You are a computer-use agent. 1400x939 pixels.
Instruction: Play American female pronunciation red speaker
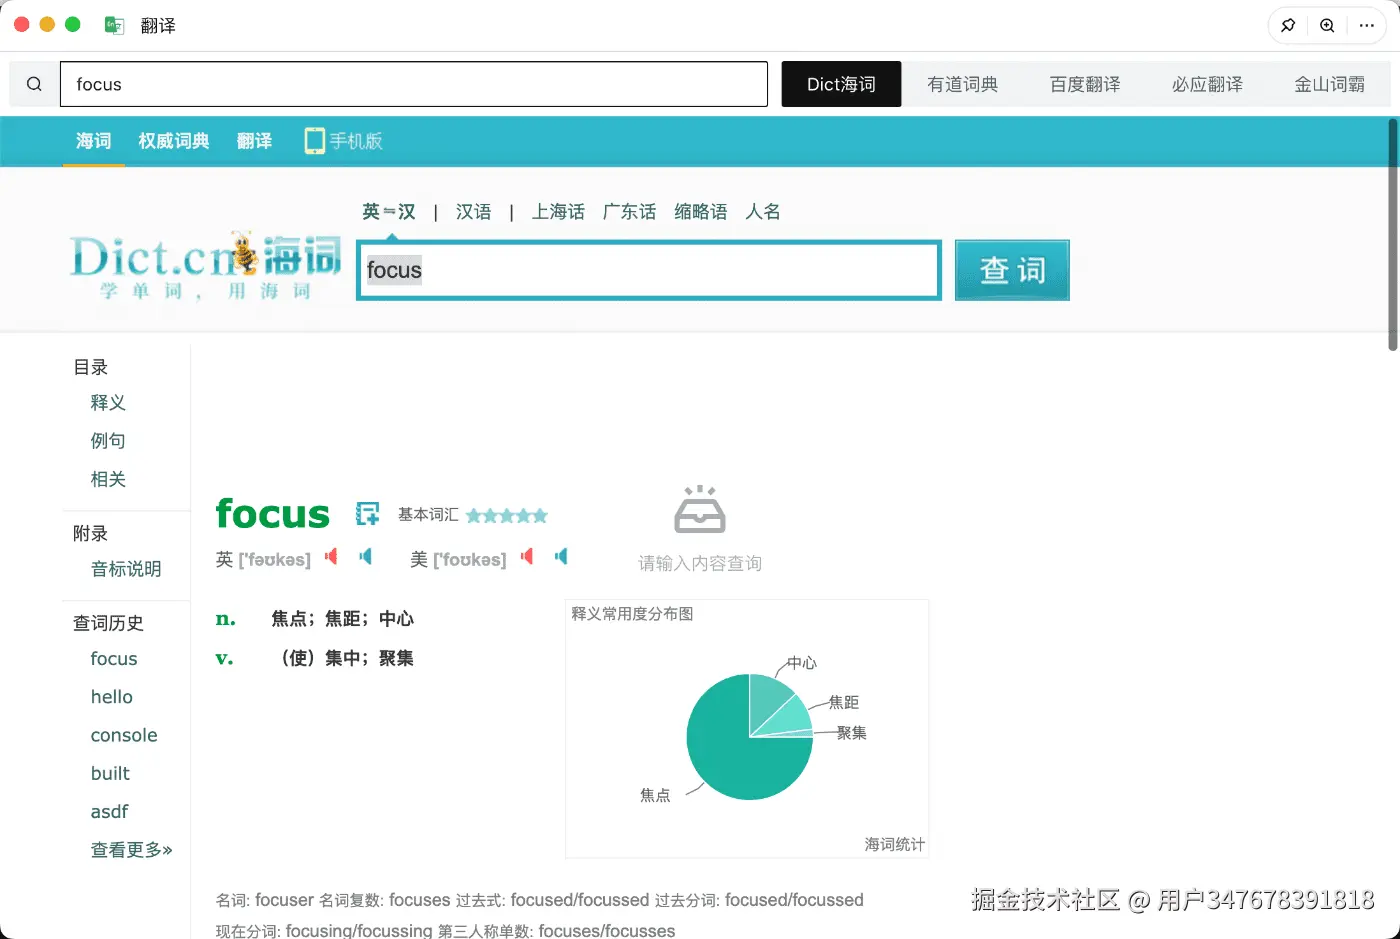pos(527,556)
